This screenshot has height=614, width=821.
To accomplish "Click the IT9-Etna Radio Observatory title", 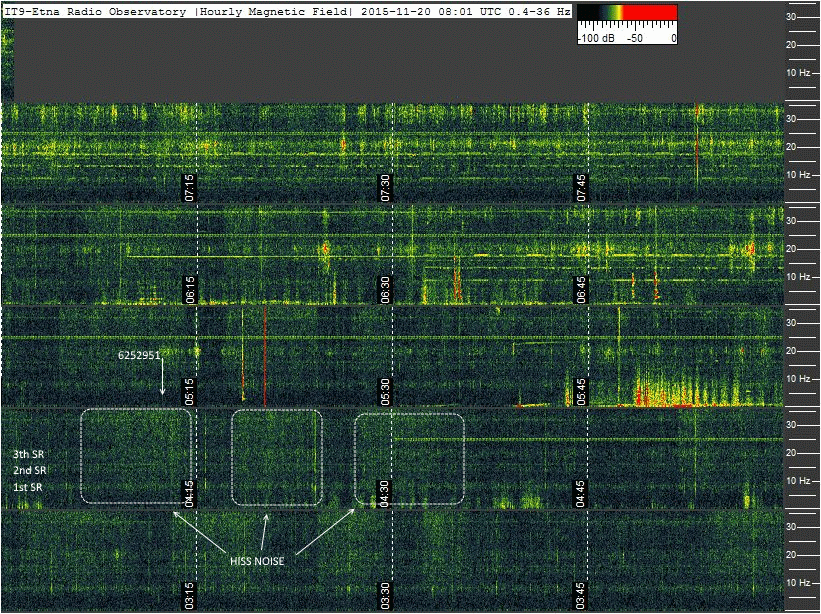I will click(96, 10).
